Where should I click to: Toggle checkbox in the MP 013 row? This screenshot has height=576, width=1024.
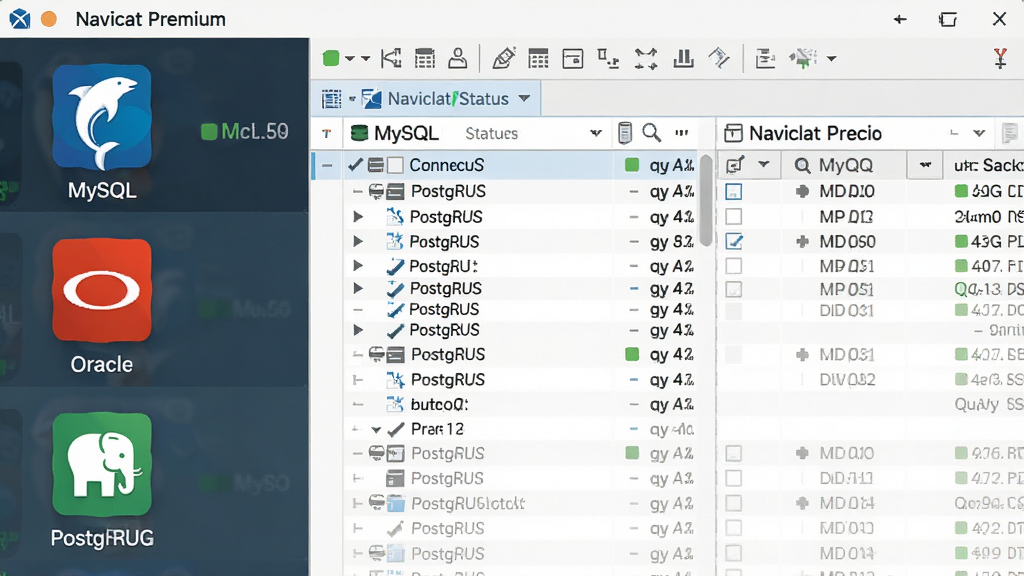coord(734,216)
